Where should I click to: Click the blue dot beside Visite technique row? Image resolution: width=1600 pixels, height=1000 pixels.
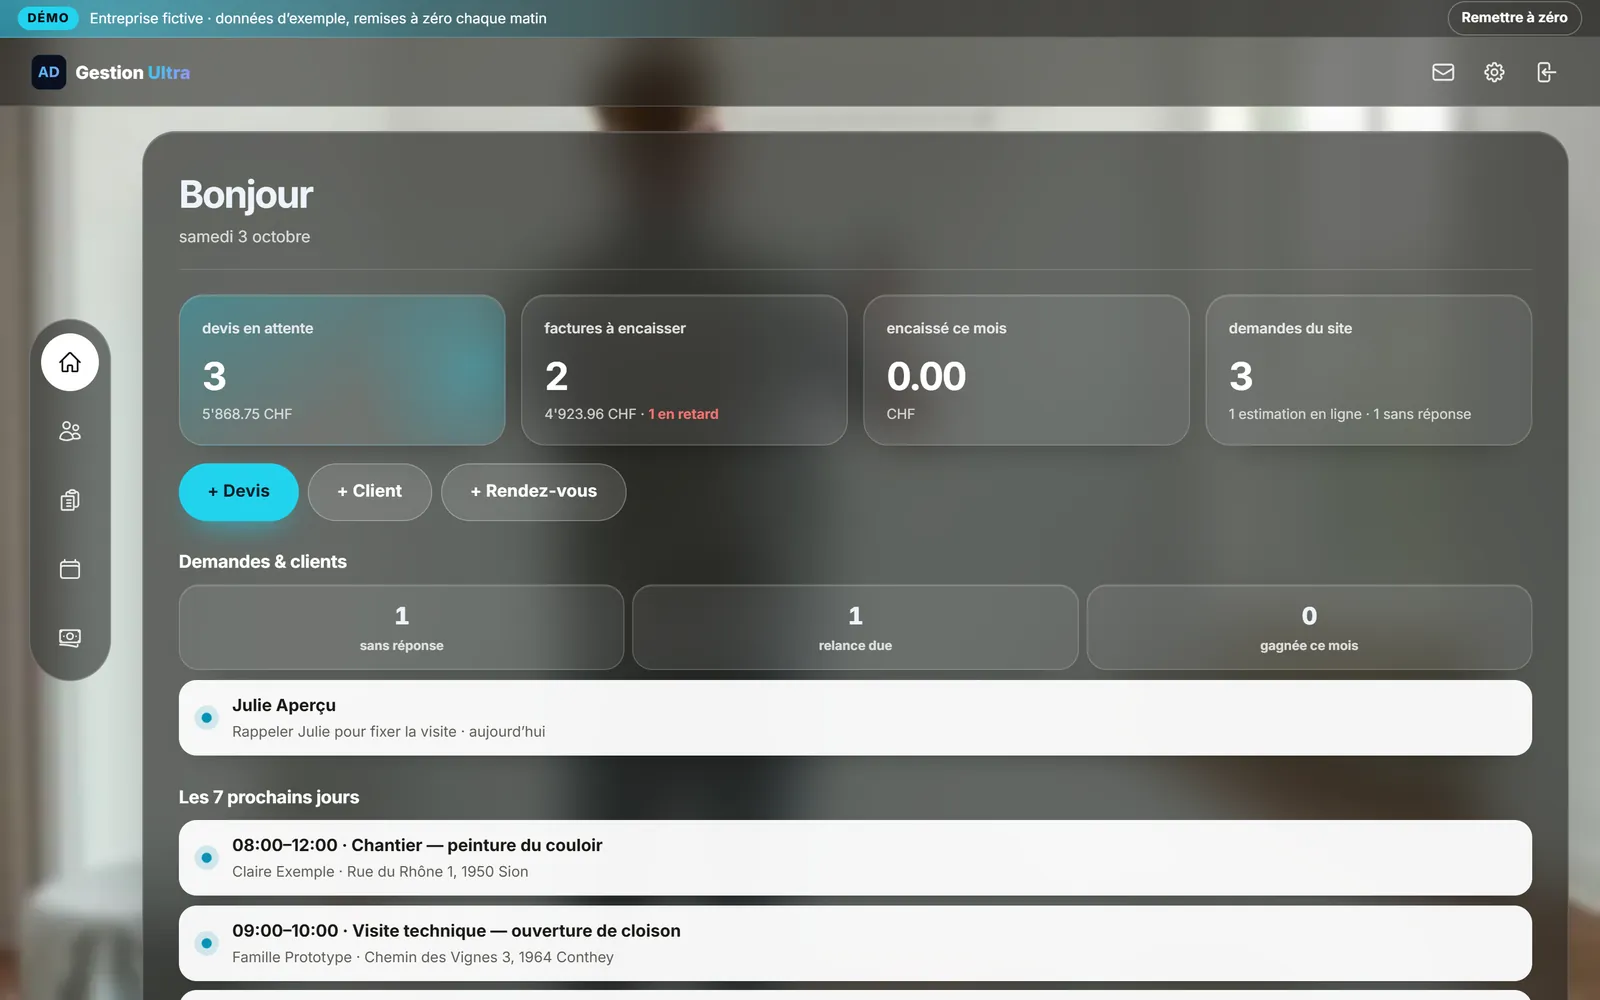pos(206,943)
